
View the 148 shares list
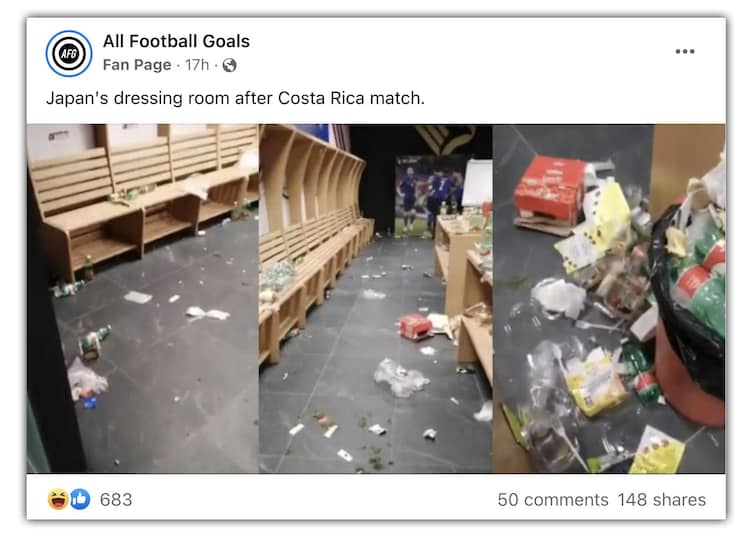coord(661,499)
